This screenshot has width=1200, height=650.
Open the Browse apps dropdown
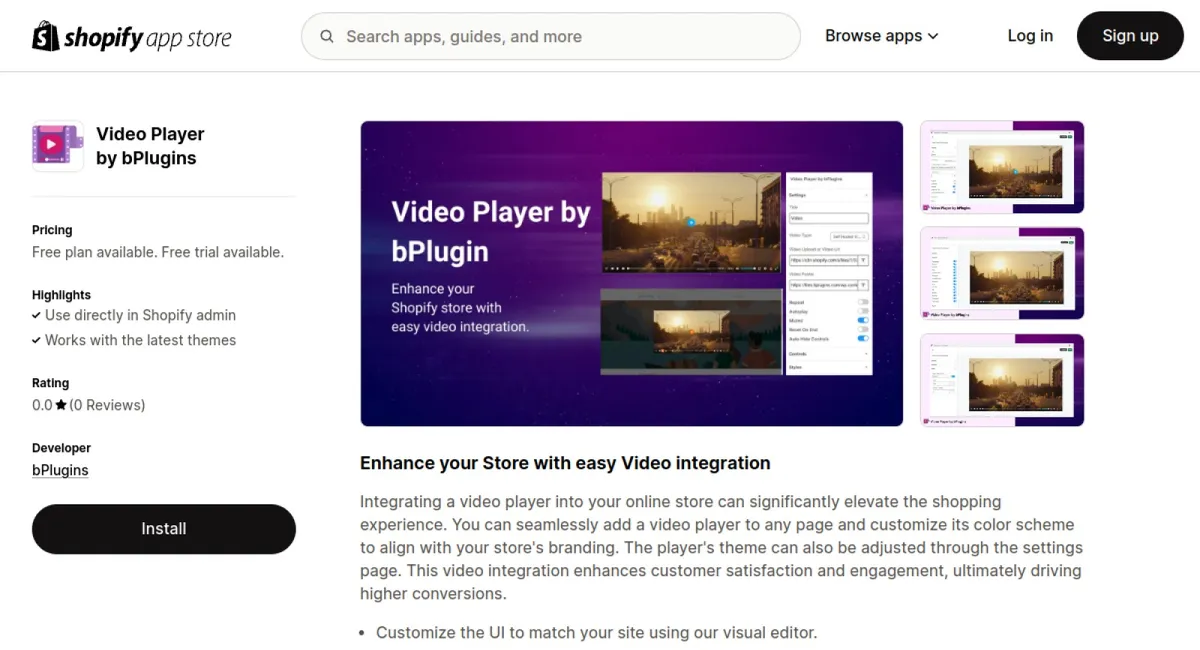tap(880, 36)
